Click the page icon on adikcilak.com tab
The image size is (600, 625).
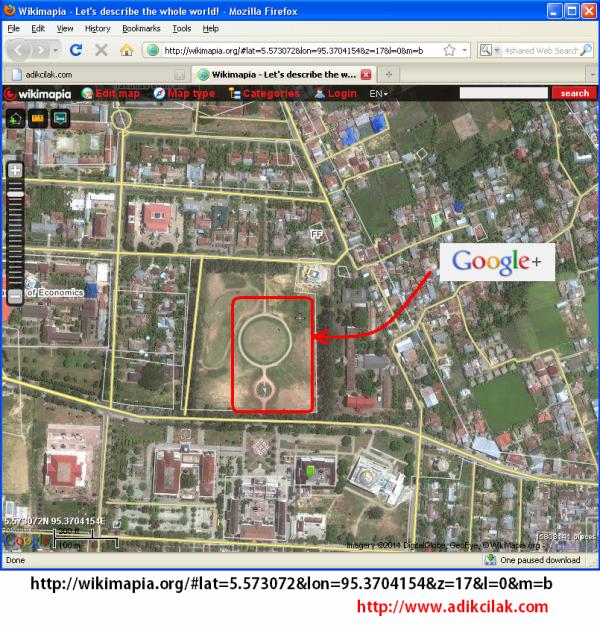point(17,75)
